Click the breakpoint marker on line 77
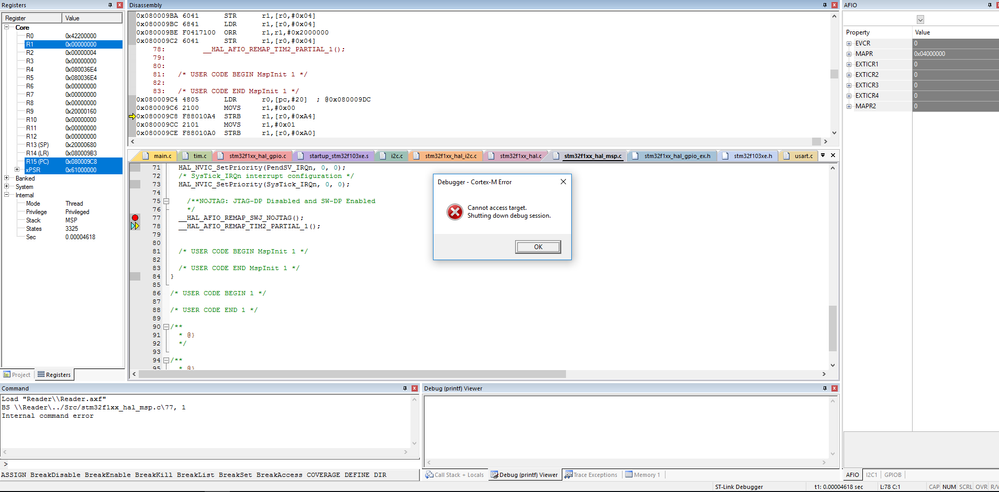 (x=134, y=218)
